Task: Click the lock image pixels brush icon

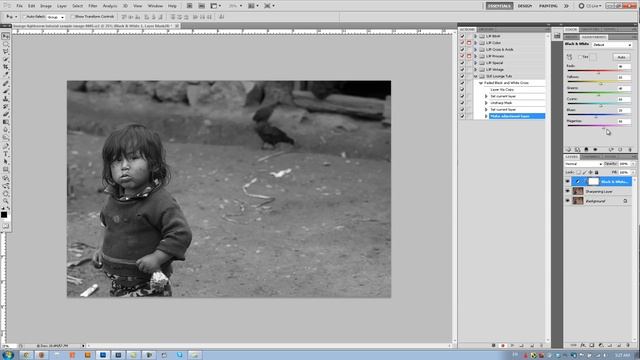Action: point(584,172)
